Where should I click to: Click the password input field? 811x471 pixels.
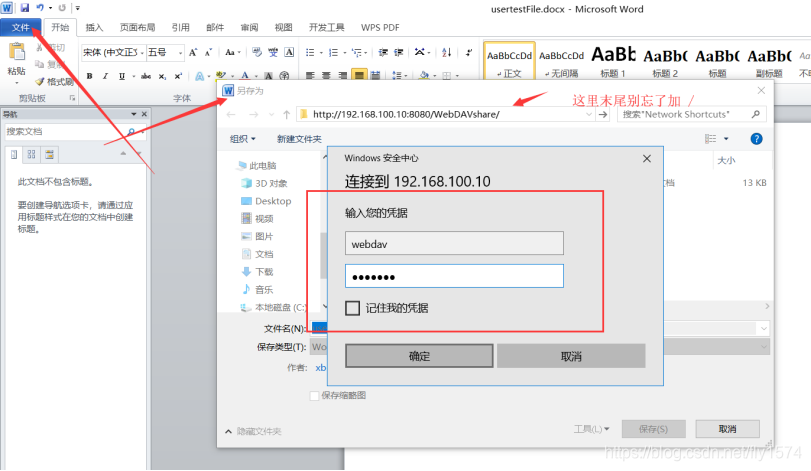454,276
